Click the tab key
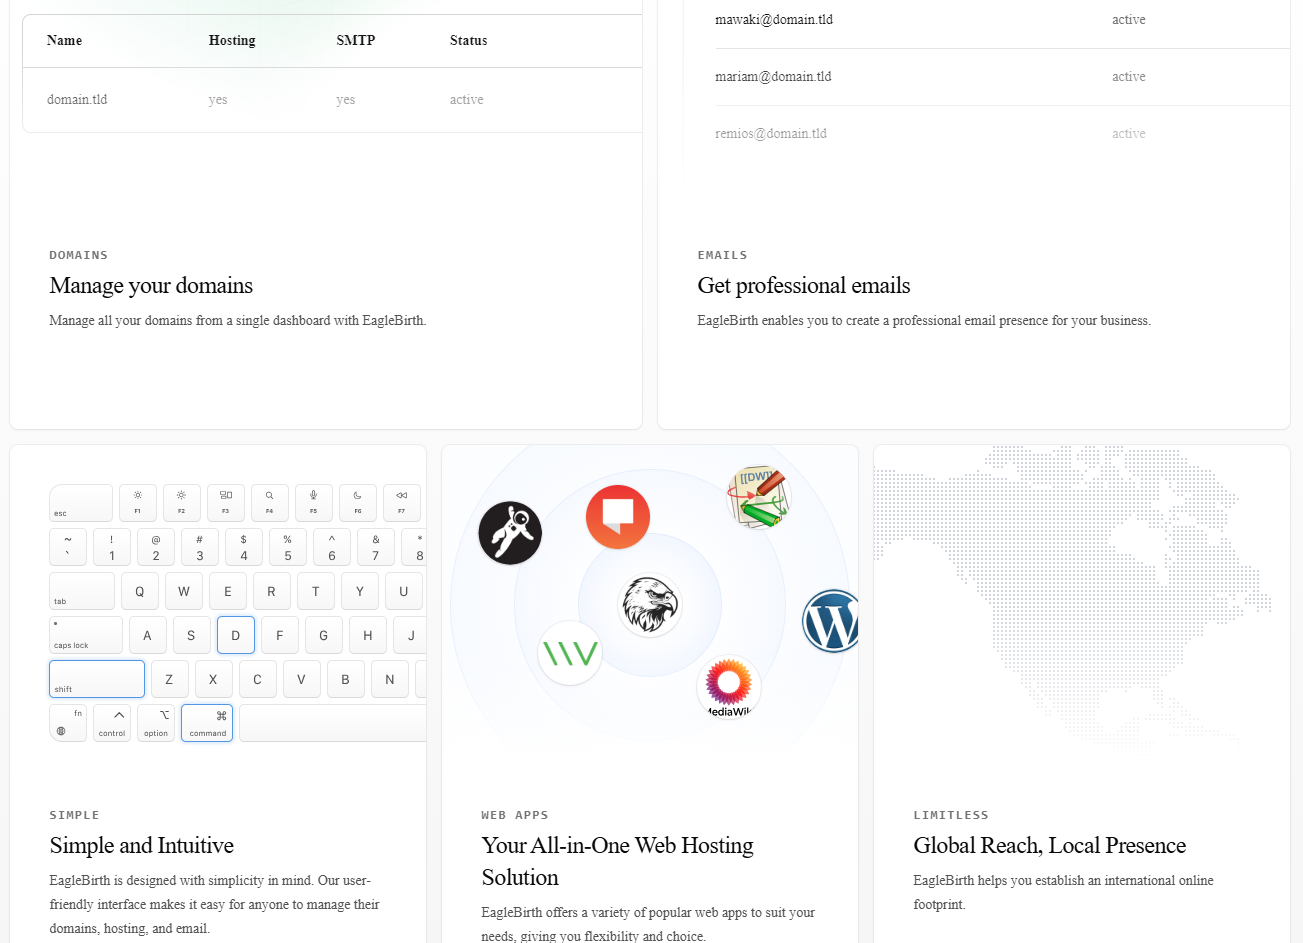 click(82, 591)
